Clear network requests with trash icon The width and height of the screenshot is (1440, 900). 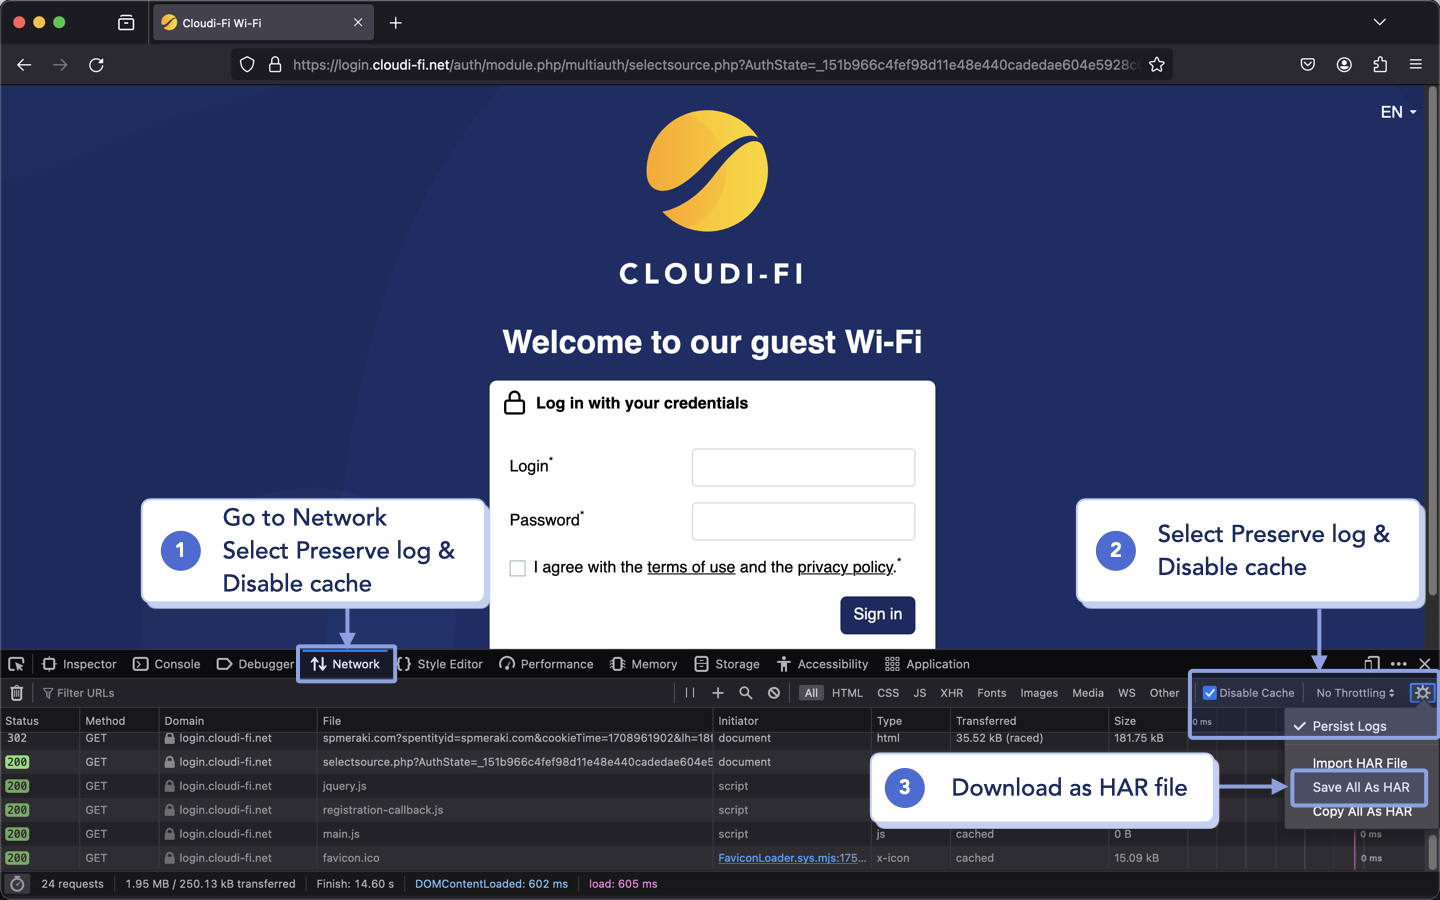(x=16, y=692)
